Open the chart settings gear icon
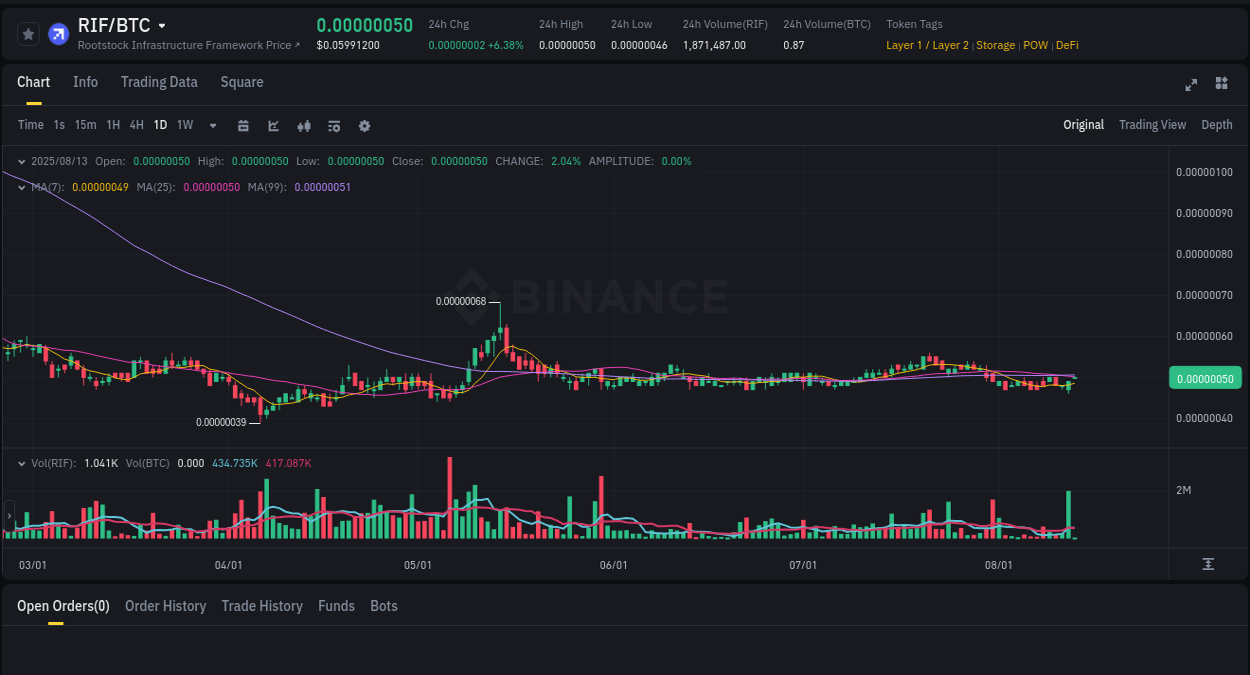Viewport: 1250px width, 675px height. [364, 125]
